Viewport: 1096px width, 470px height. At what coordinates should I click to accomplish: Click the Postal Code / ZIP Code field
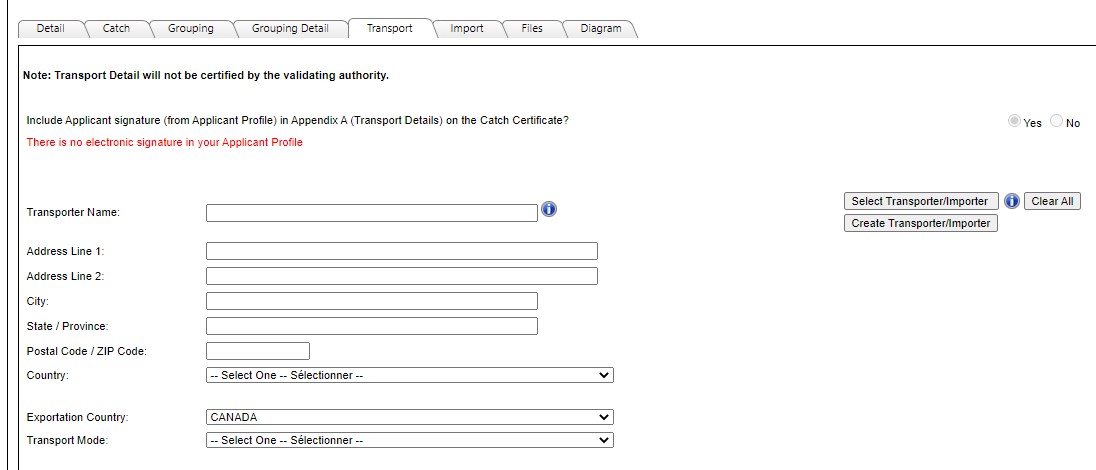pos(258,351)
